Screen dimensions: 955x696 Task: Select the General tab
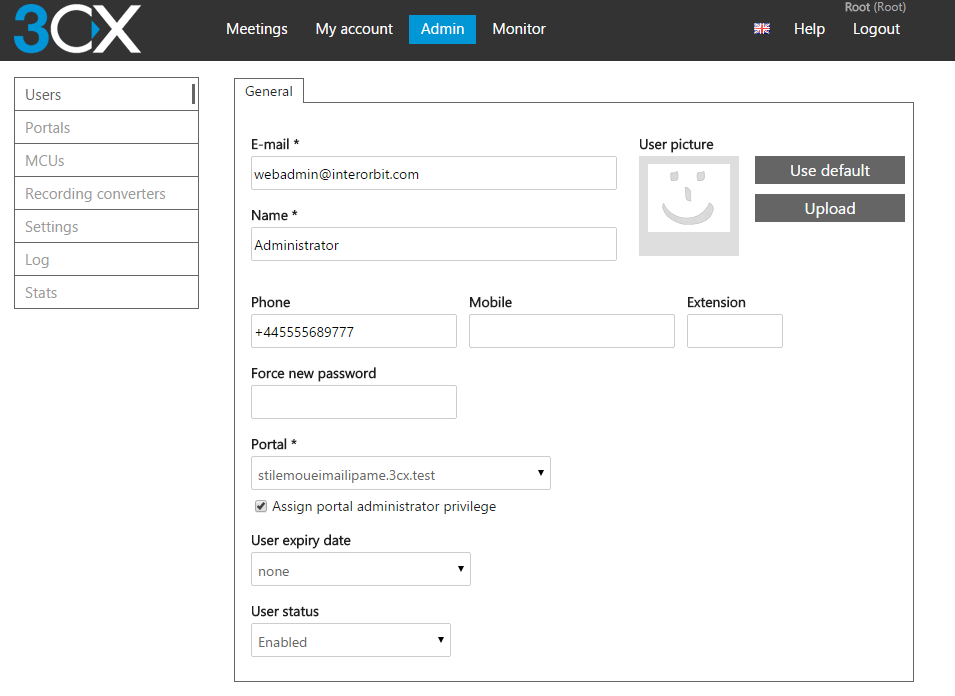(x=269, y=91)
